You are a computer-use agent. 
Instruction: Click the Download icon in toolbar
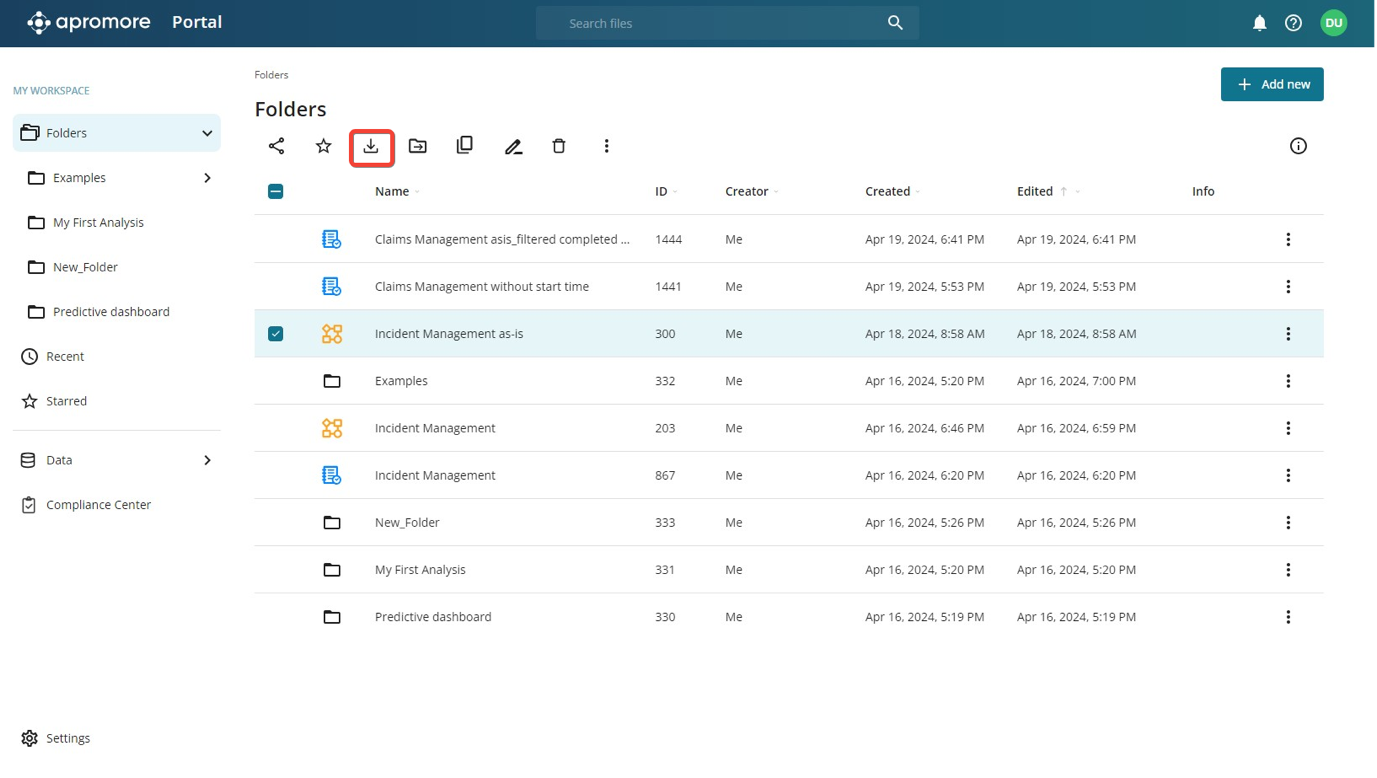point(371,147)
